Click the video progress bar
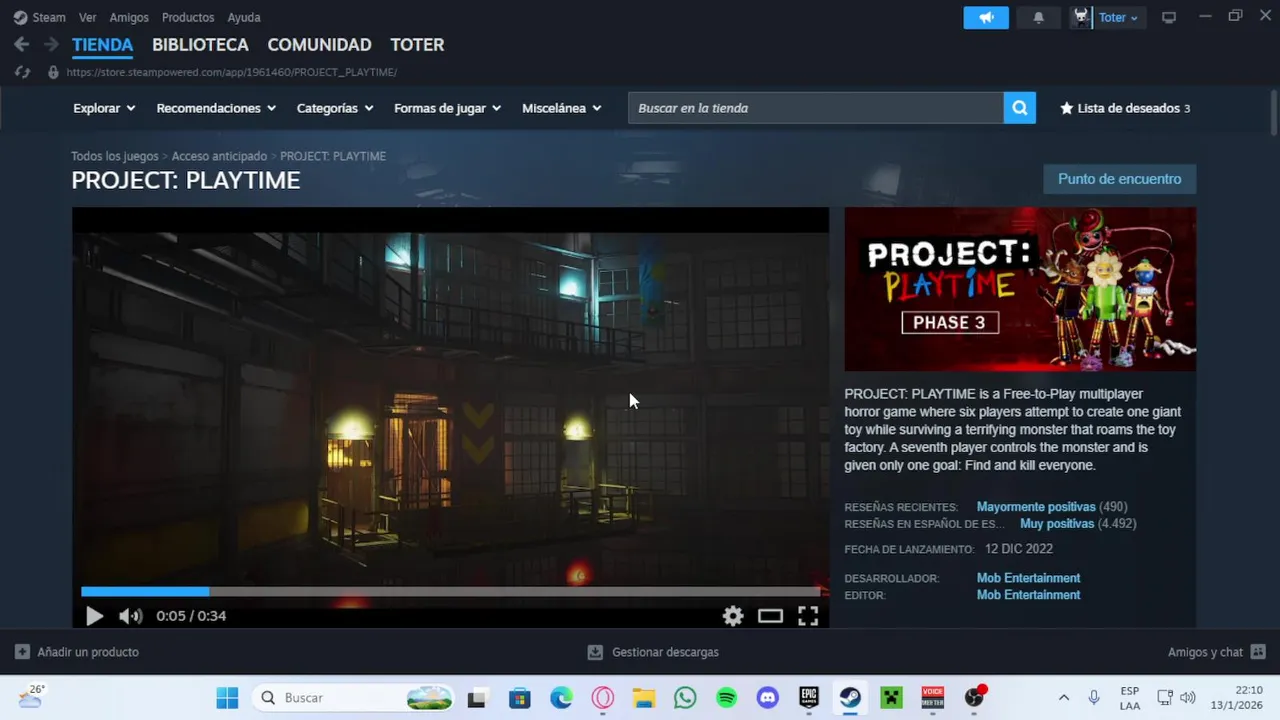The height and width of the screenshot is (720, 1280). [450, 592]
